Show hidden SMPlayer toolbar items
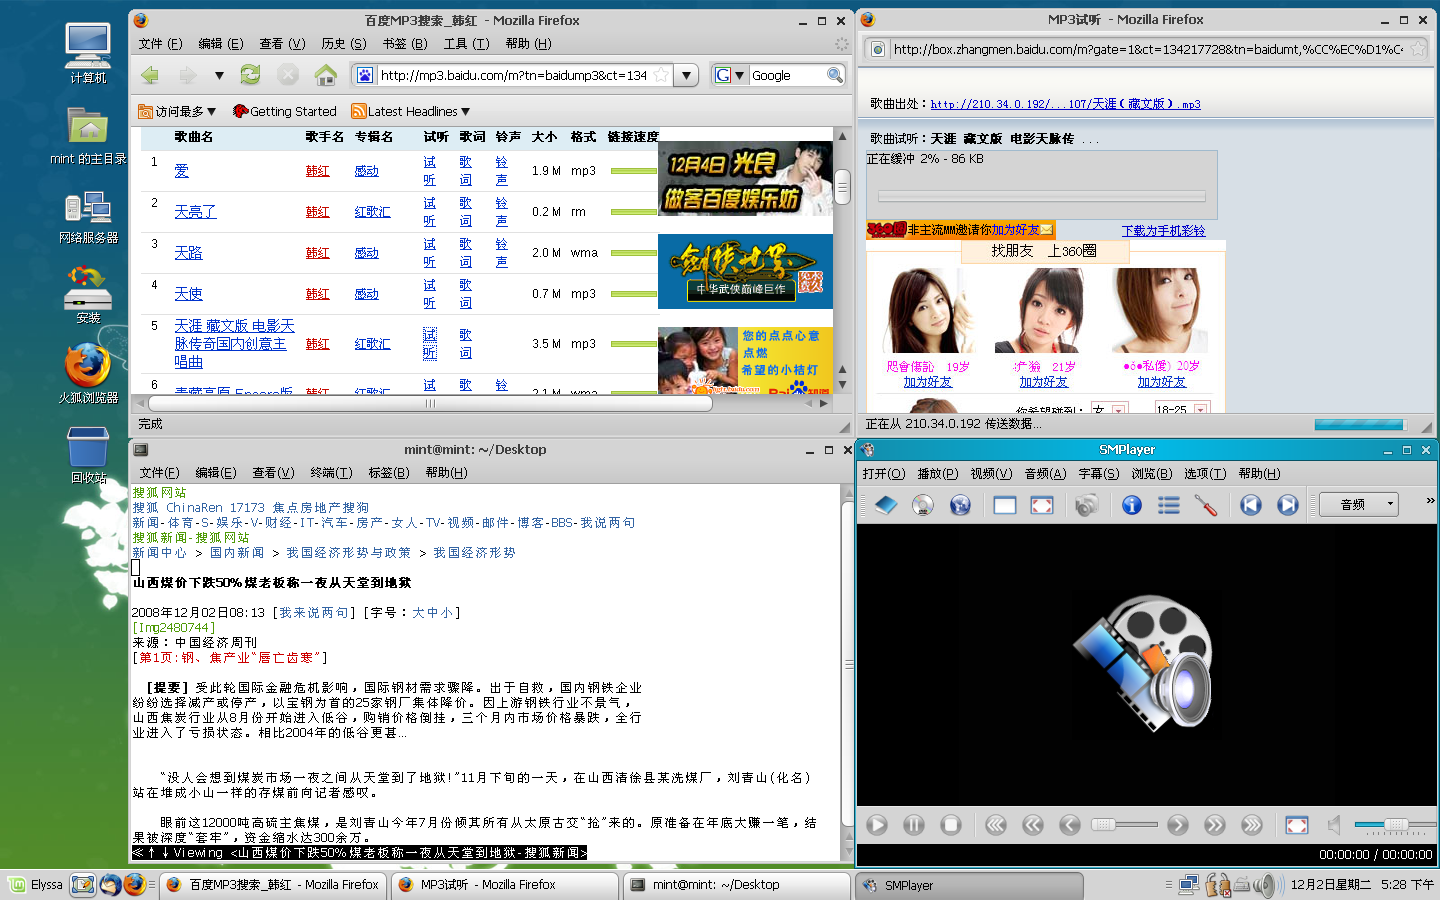1440x900 pixels. [x=1430, y=501]
